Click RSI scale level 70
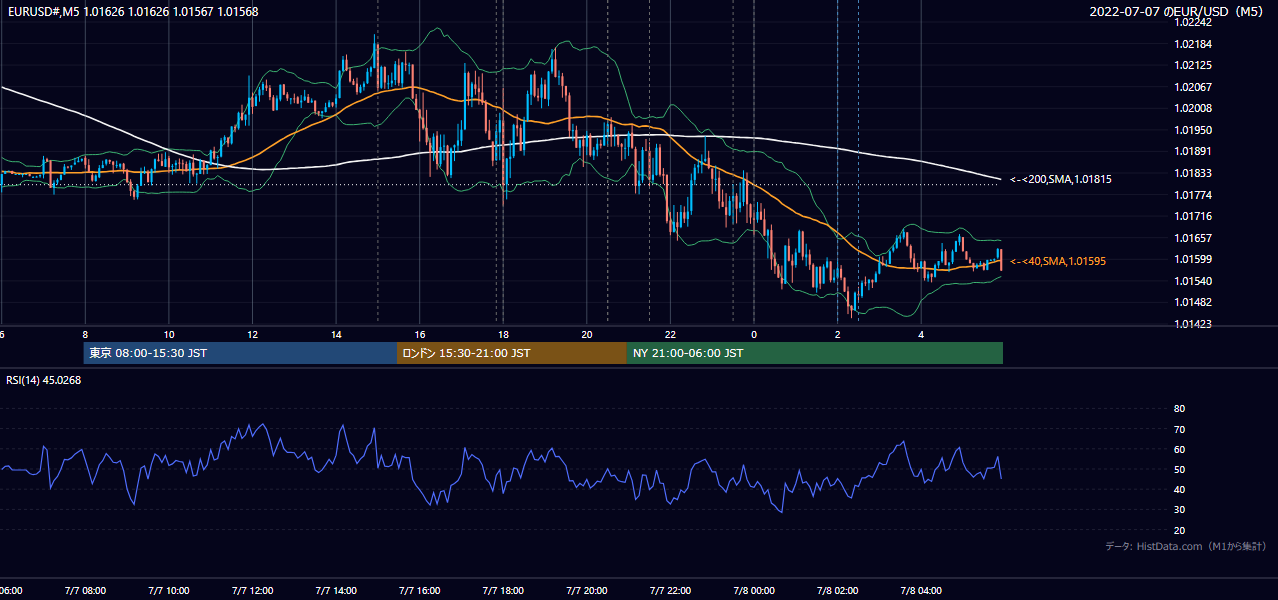The height and width of the screenshot is (600, 1278). point(1179,429)
